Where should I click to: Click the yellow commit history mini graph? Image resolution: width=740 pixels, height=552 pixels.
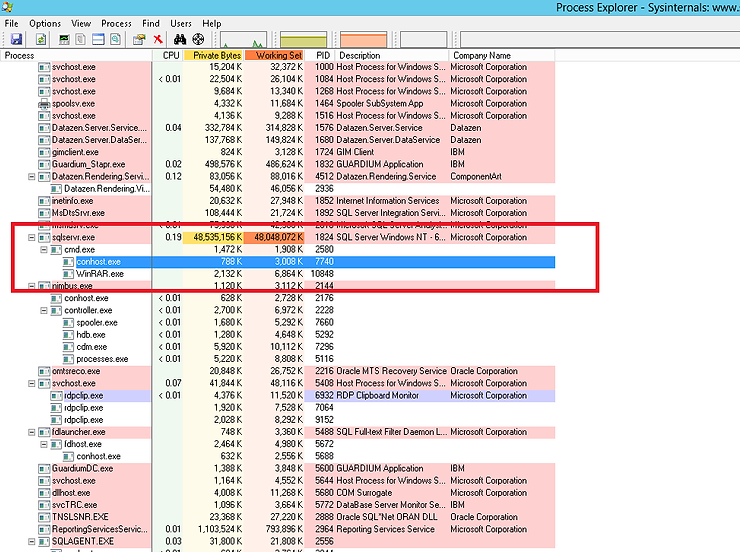point(303,40)
